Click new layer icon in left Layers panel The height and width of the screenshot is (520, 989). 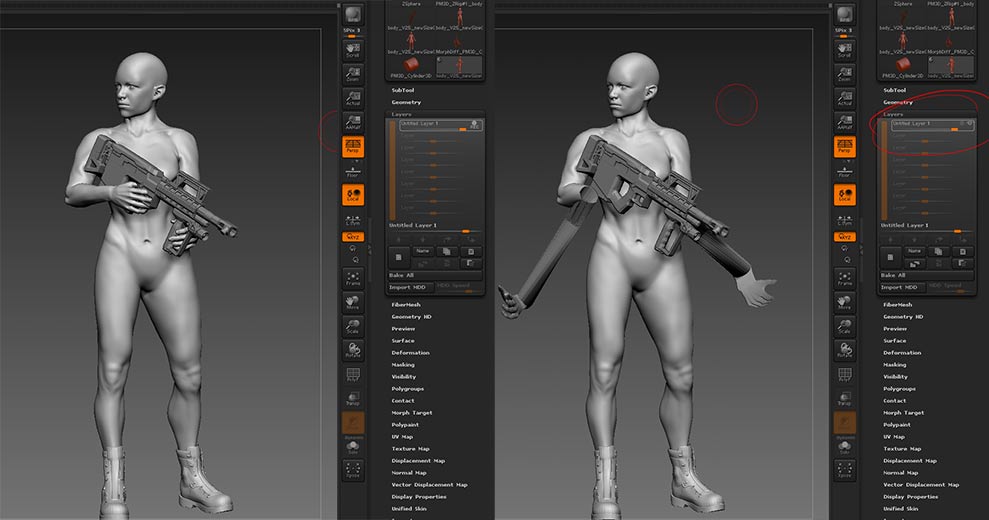399,257
